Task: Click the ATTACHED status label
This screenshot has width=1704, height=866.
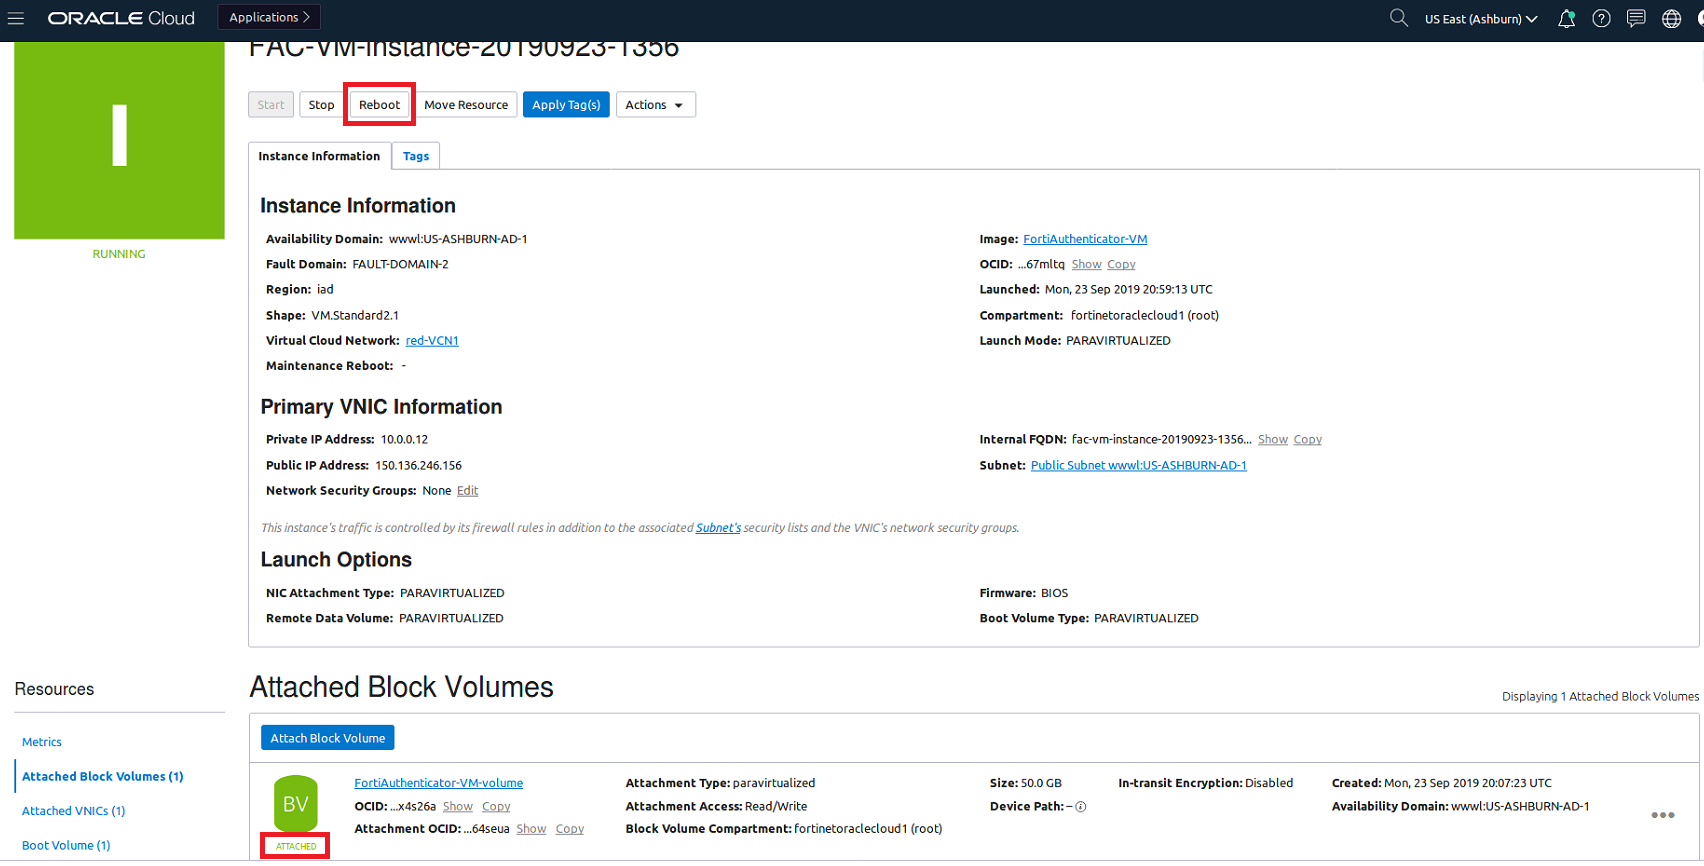Action: tap(296, 846)
